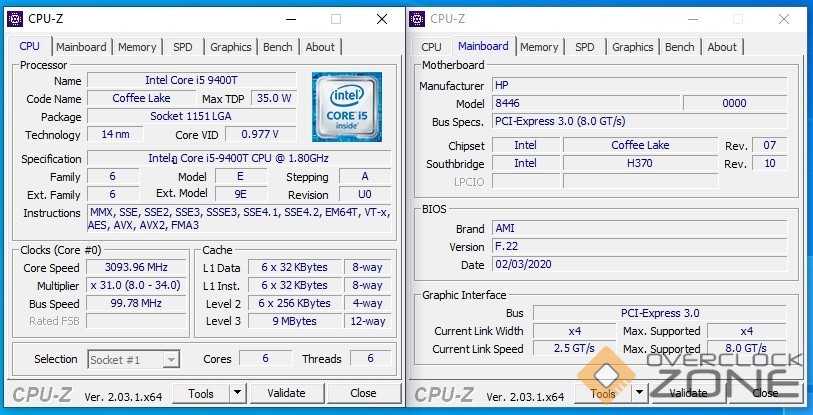Click the southbridge model 'H370'

[x=640, y=163]
